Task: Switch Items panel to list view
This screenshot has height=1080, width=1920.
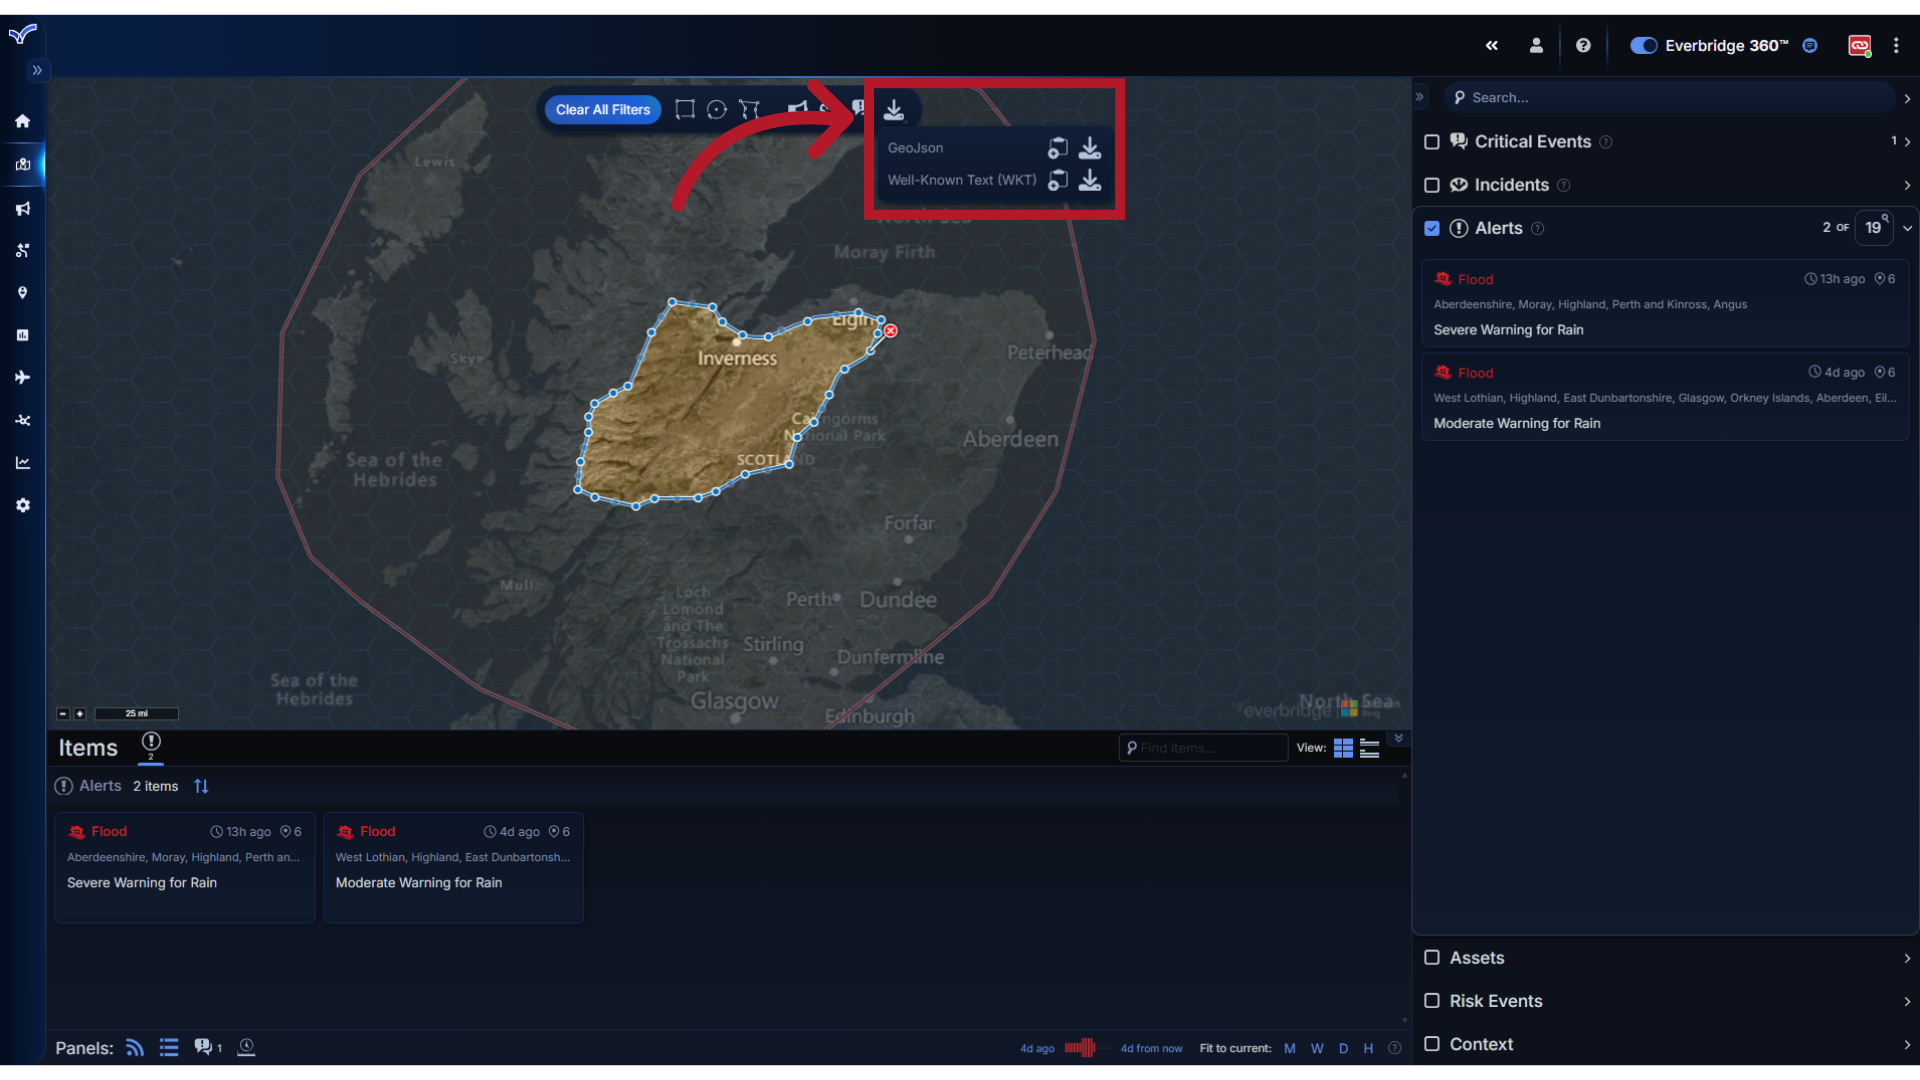Action: 1370,747
